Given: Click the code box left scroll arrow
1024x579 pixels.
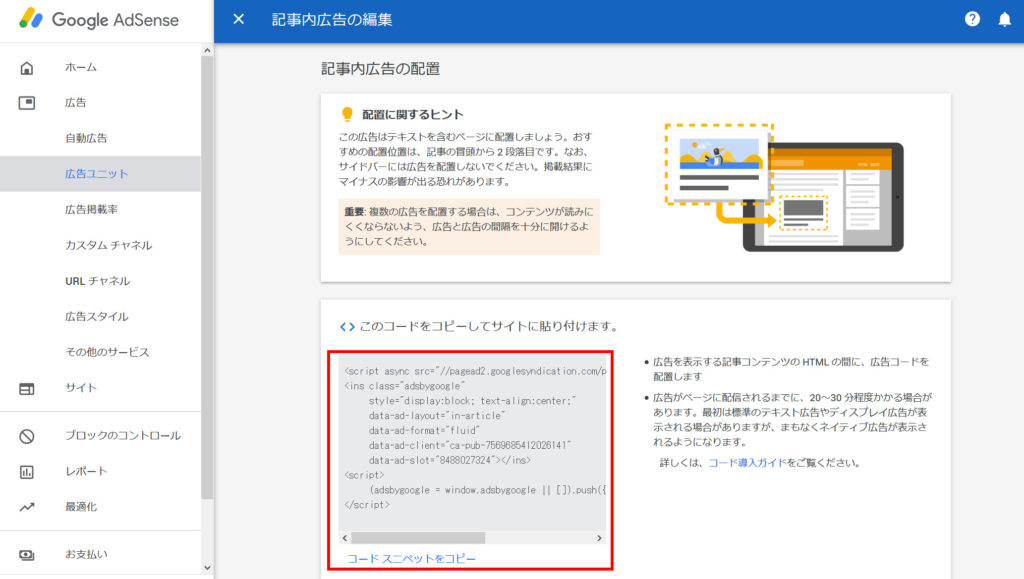Looking at the screenshot, I should tap(345, 538).
